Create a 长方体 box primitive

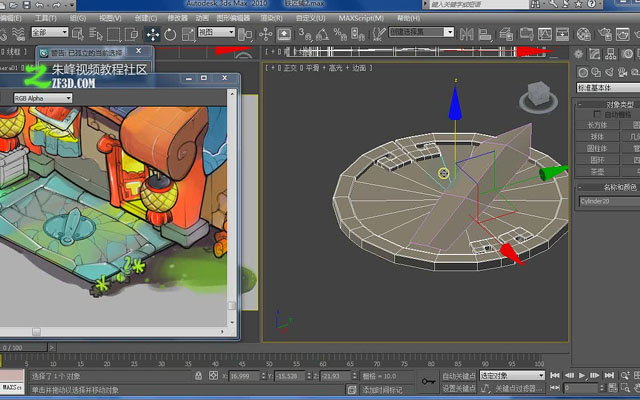pos(597,125)
